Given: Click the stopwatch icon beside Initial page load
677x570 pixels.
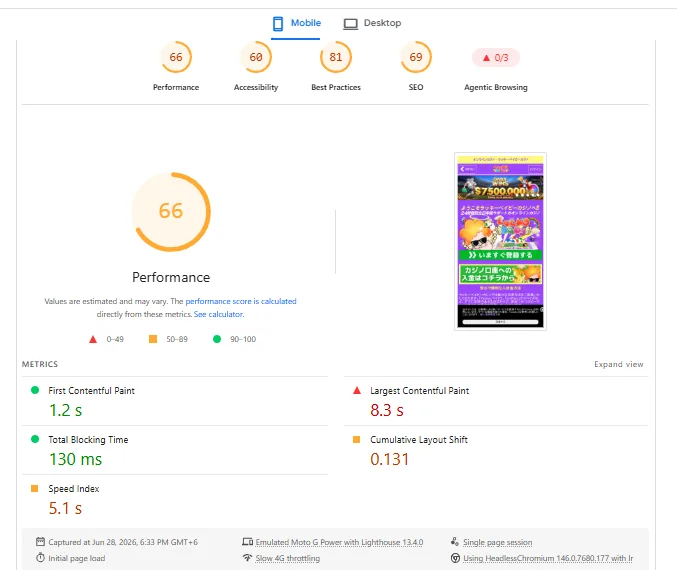Looking at the screenshot, I should pyautogui.click(x=40, y=557).
